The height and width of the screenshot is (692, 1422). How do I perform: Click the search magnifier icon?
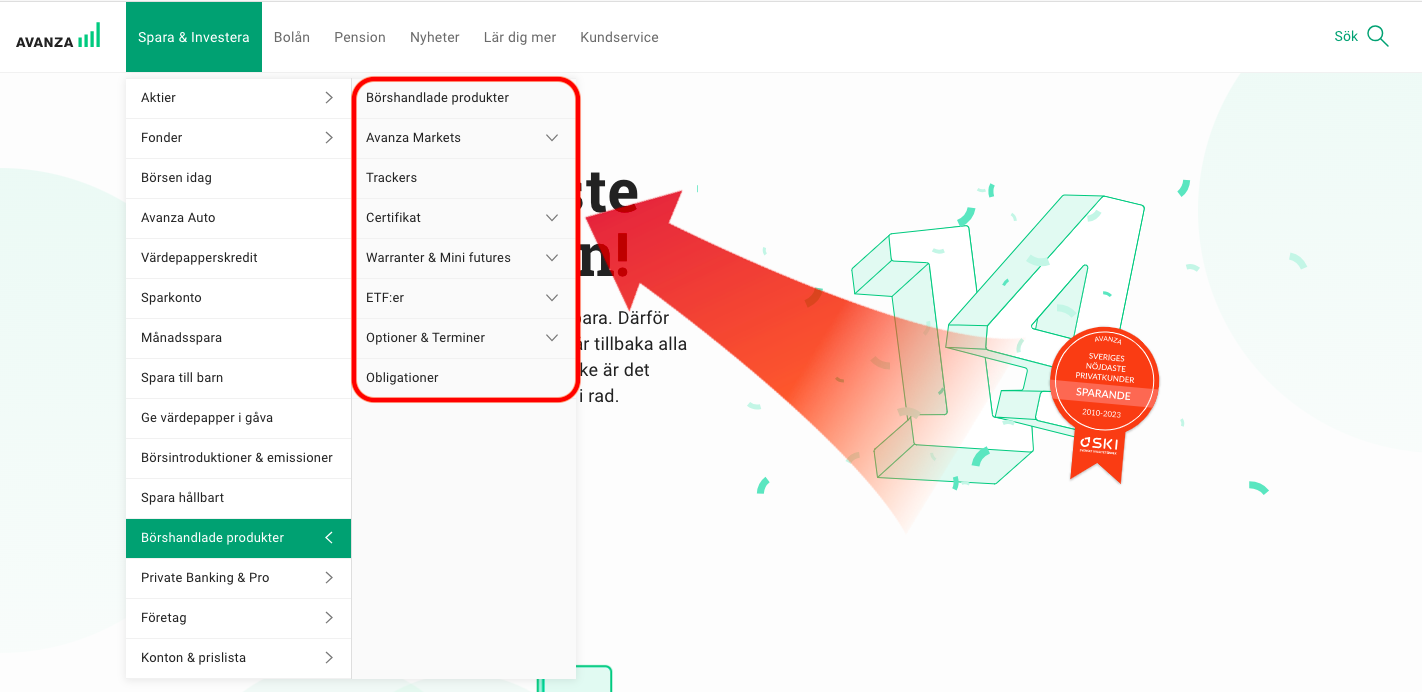click(1377, 37)
